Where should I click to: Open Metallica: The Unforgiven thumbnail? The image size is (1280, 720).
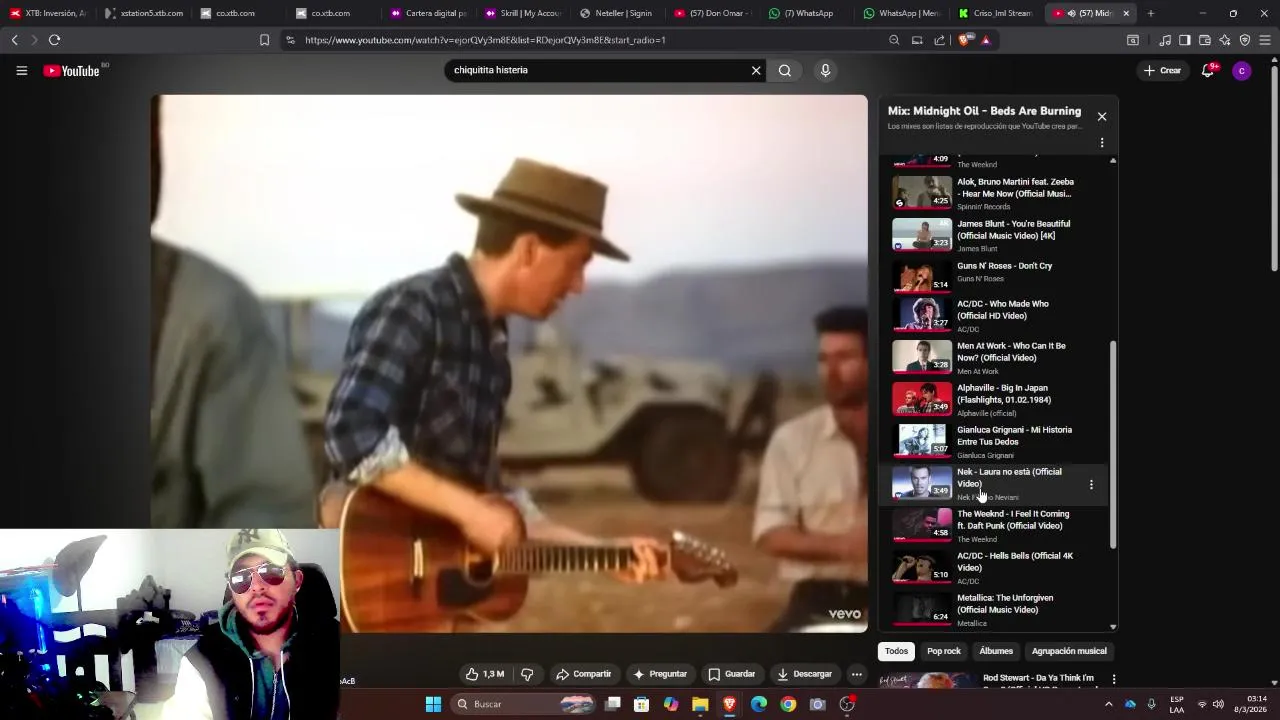pyautogui.click(x=922, y=608)
